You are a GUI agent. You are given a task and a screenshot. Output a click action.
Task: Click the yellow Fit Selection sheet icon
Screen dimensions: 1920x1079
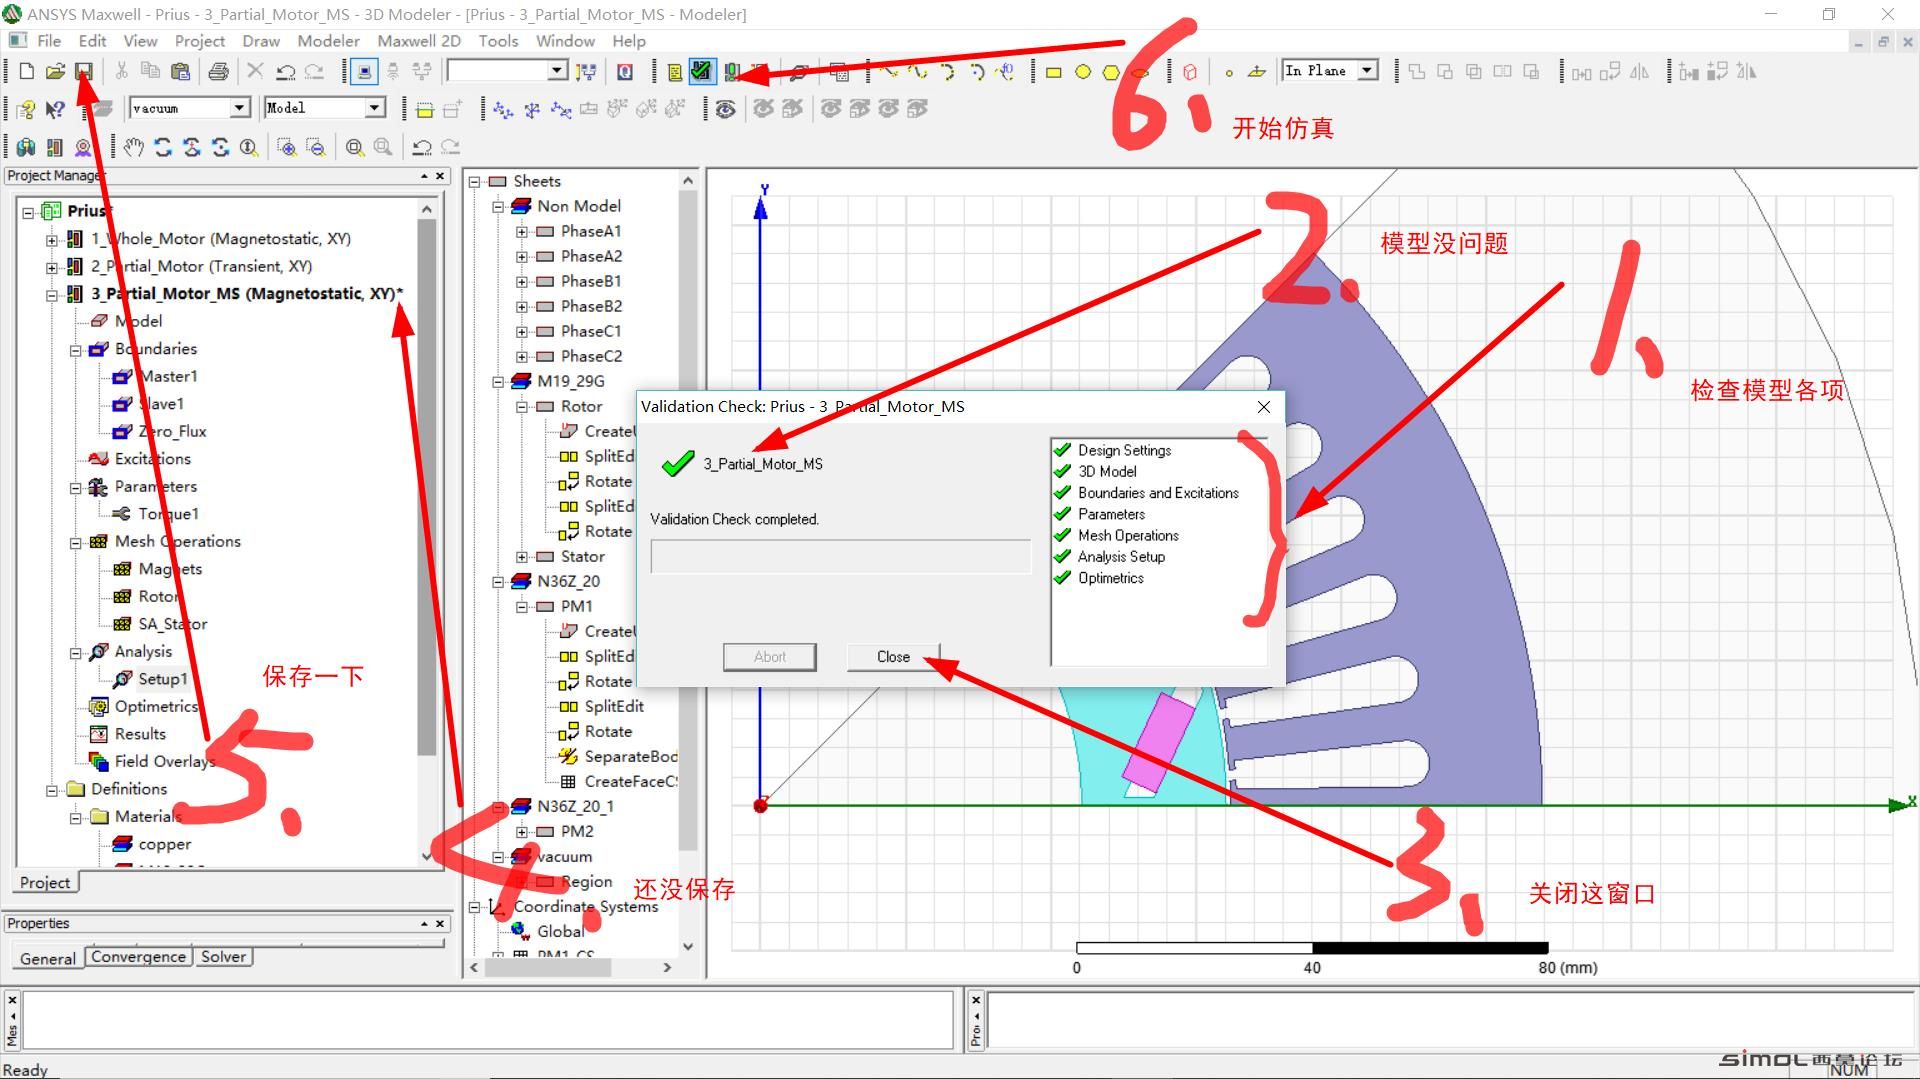pos(424,109)
